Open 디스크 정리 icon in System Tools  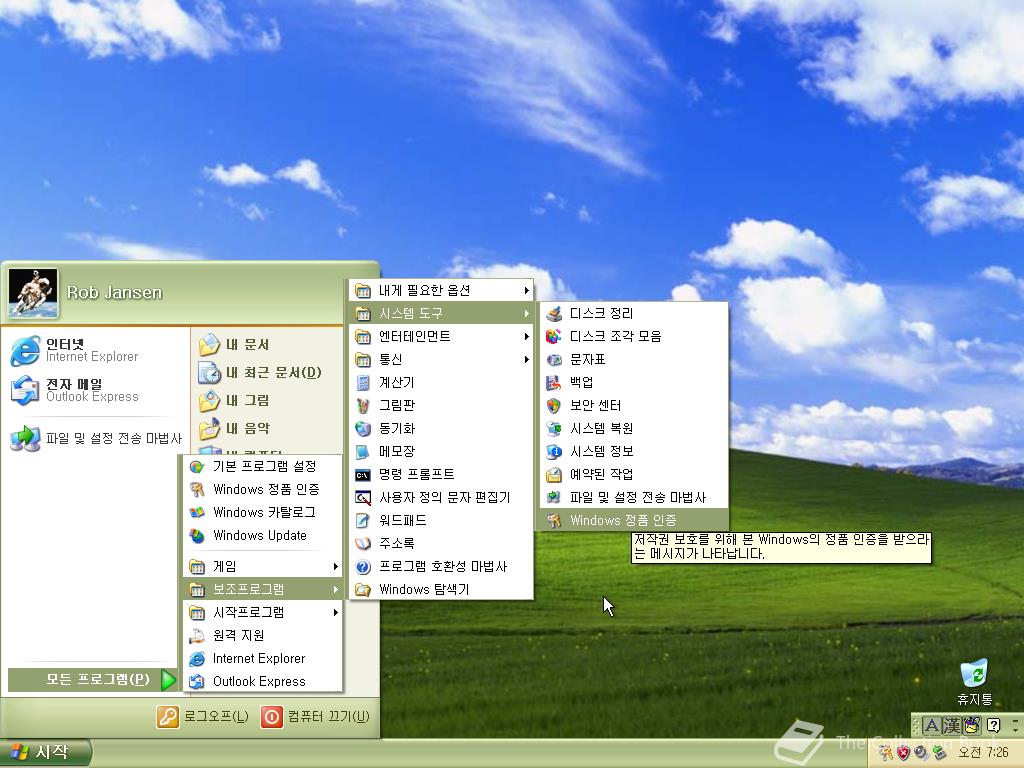tap(554, 313)
